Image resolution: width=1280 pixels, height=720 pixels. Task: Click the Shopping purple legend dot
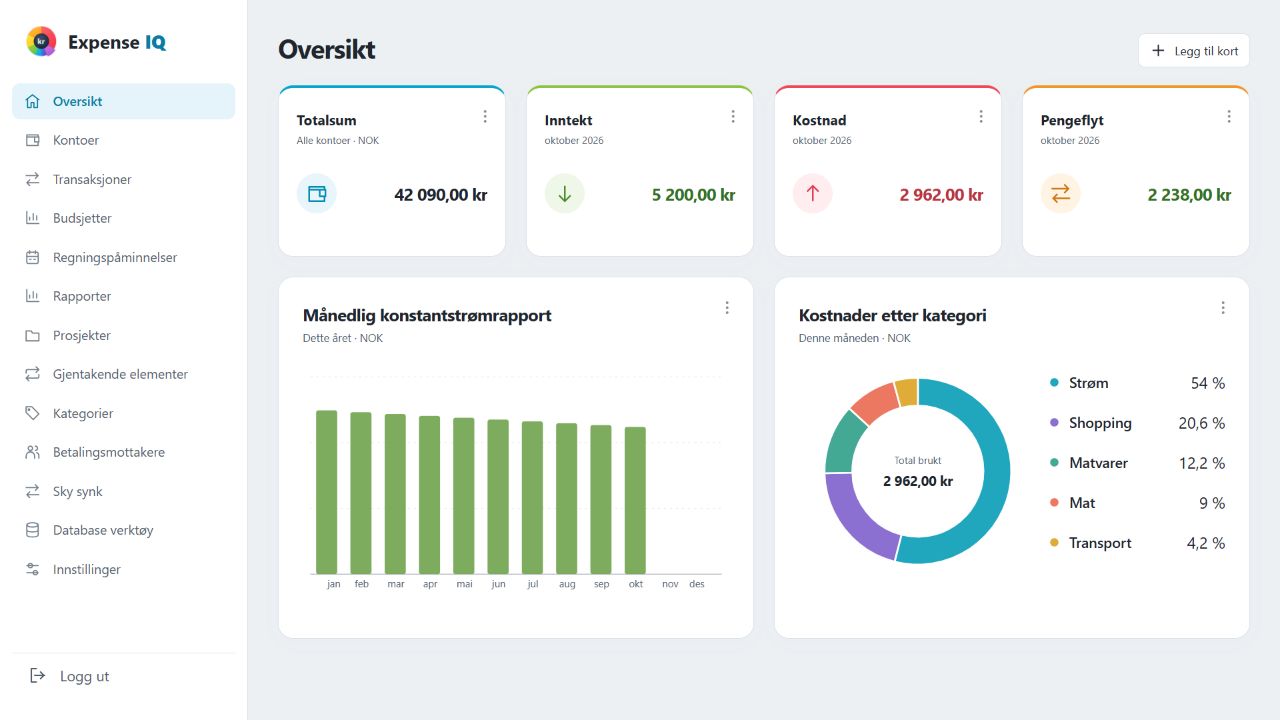(1054, 423)
